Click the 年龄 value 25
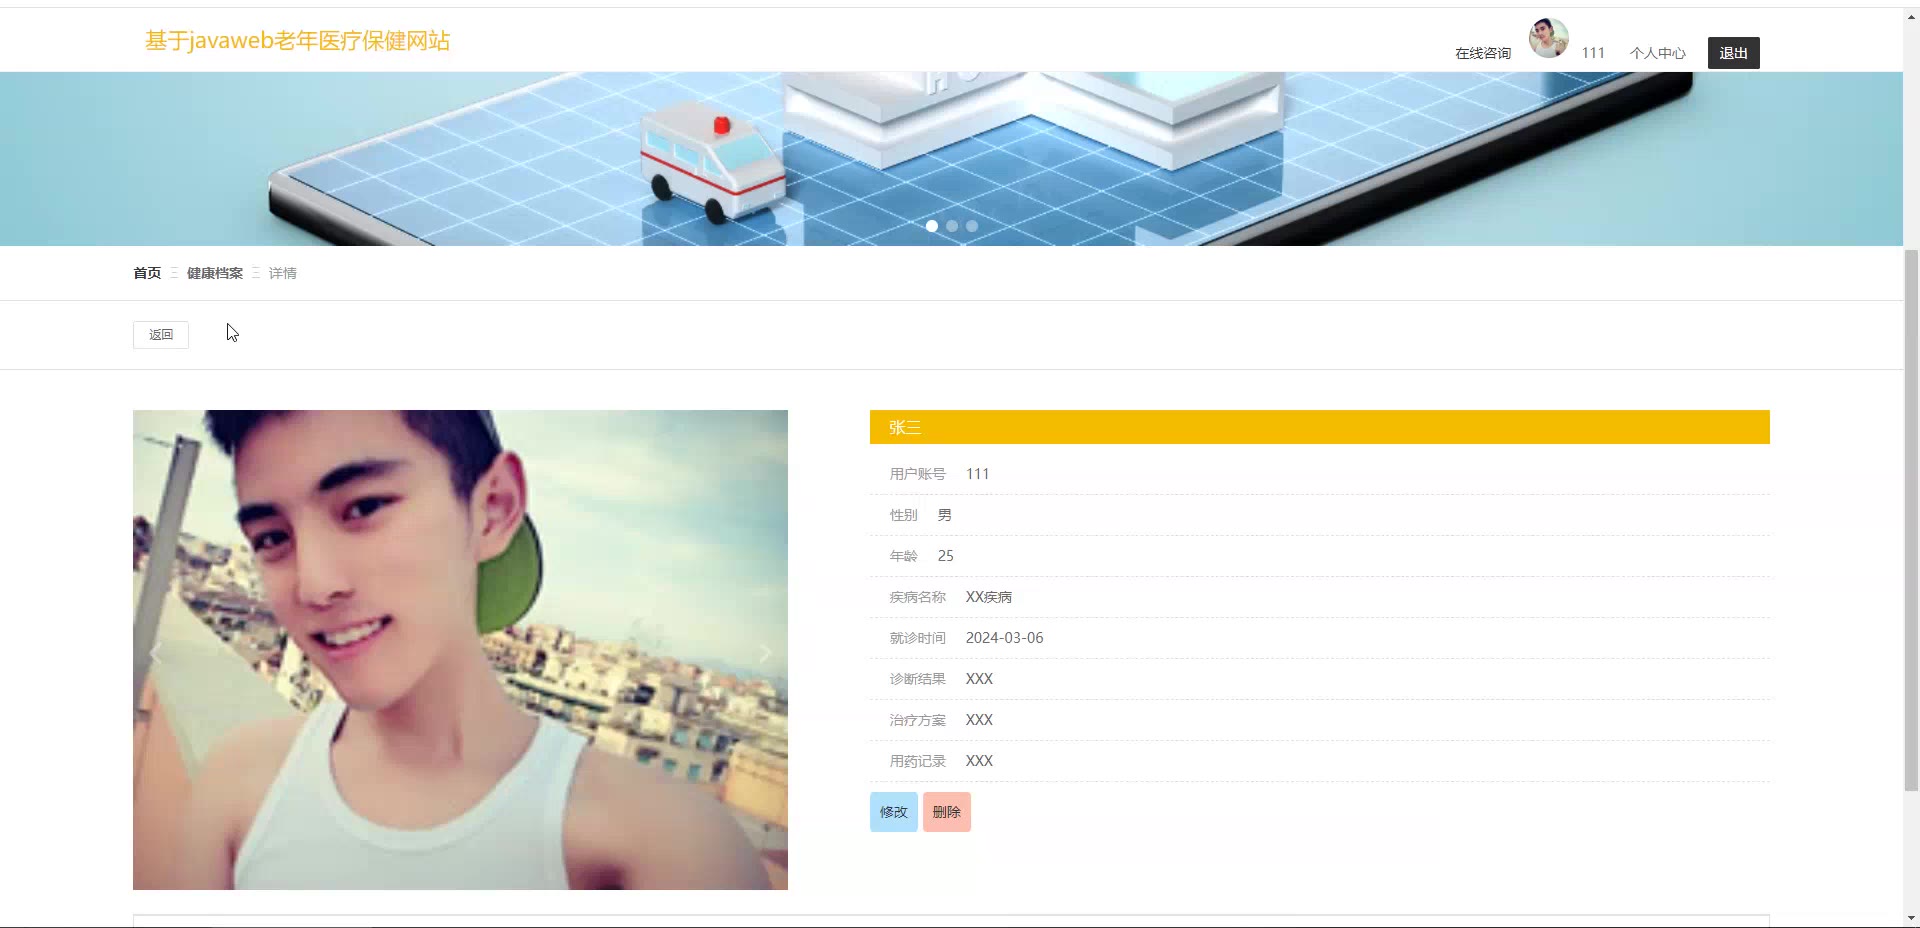The width and height of the screenshot is (1920, 928). pos(946,556)
